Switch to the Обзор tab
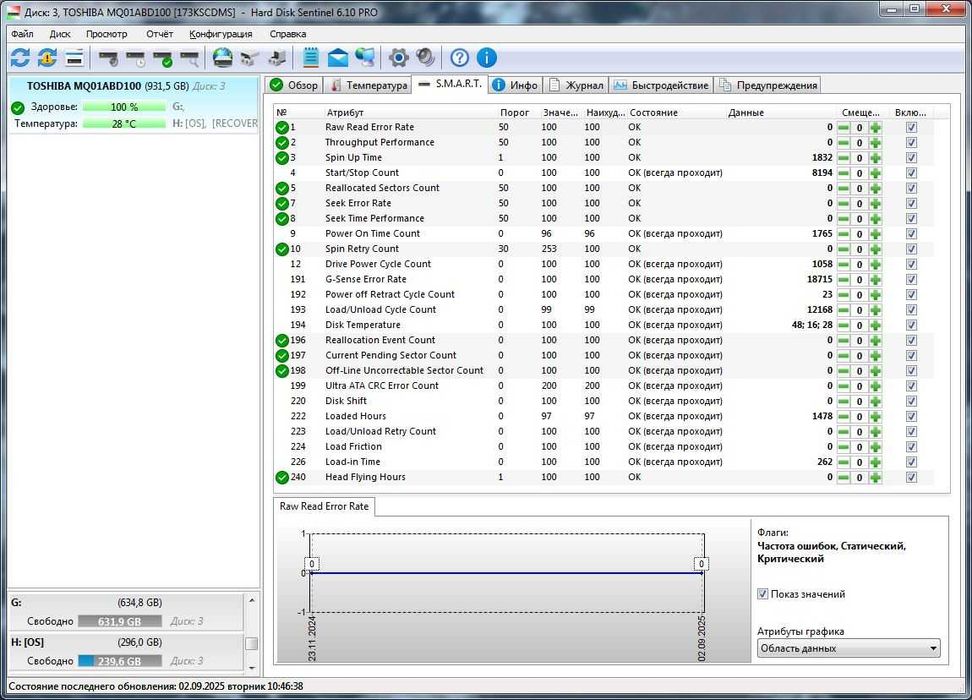The image size is (972, 700). point(294,86)
